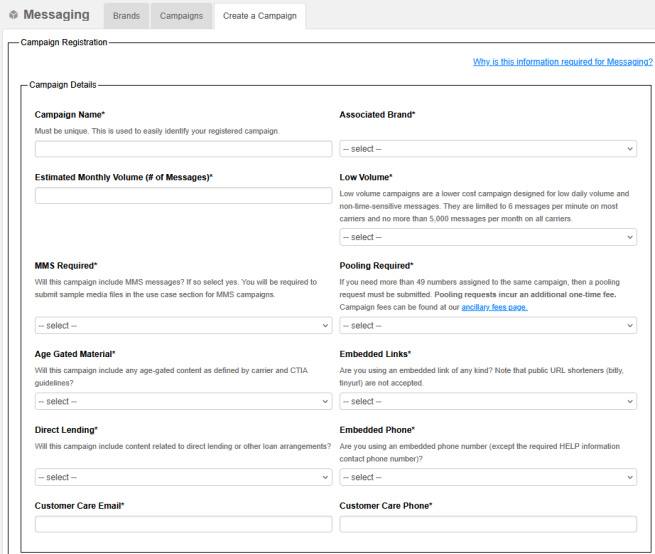Image resolution: width=655 pixels, height=554 pixels.
Task: Focus the Estimated Monthly Volume field
Action: (x=183, y=196)
